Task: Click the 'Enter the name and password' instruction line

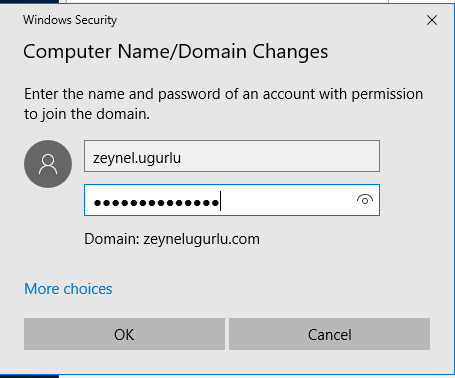Action: click(223, 94)
